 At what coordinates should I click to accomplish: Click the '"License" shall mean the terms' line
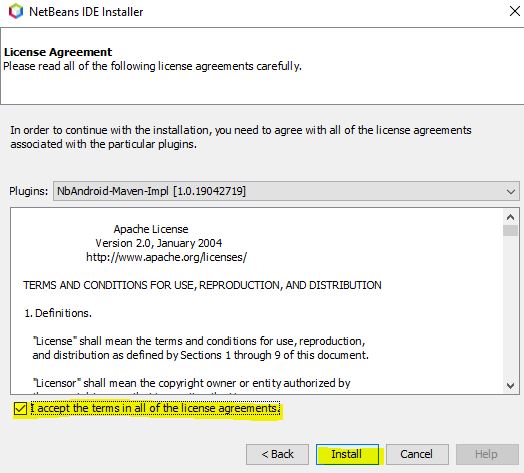click(199, 341)
